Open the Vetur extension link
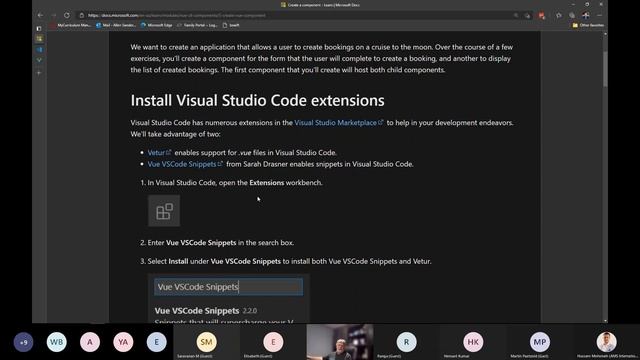Viewport: 640px width, 360px height. (159, 153)
